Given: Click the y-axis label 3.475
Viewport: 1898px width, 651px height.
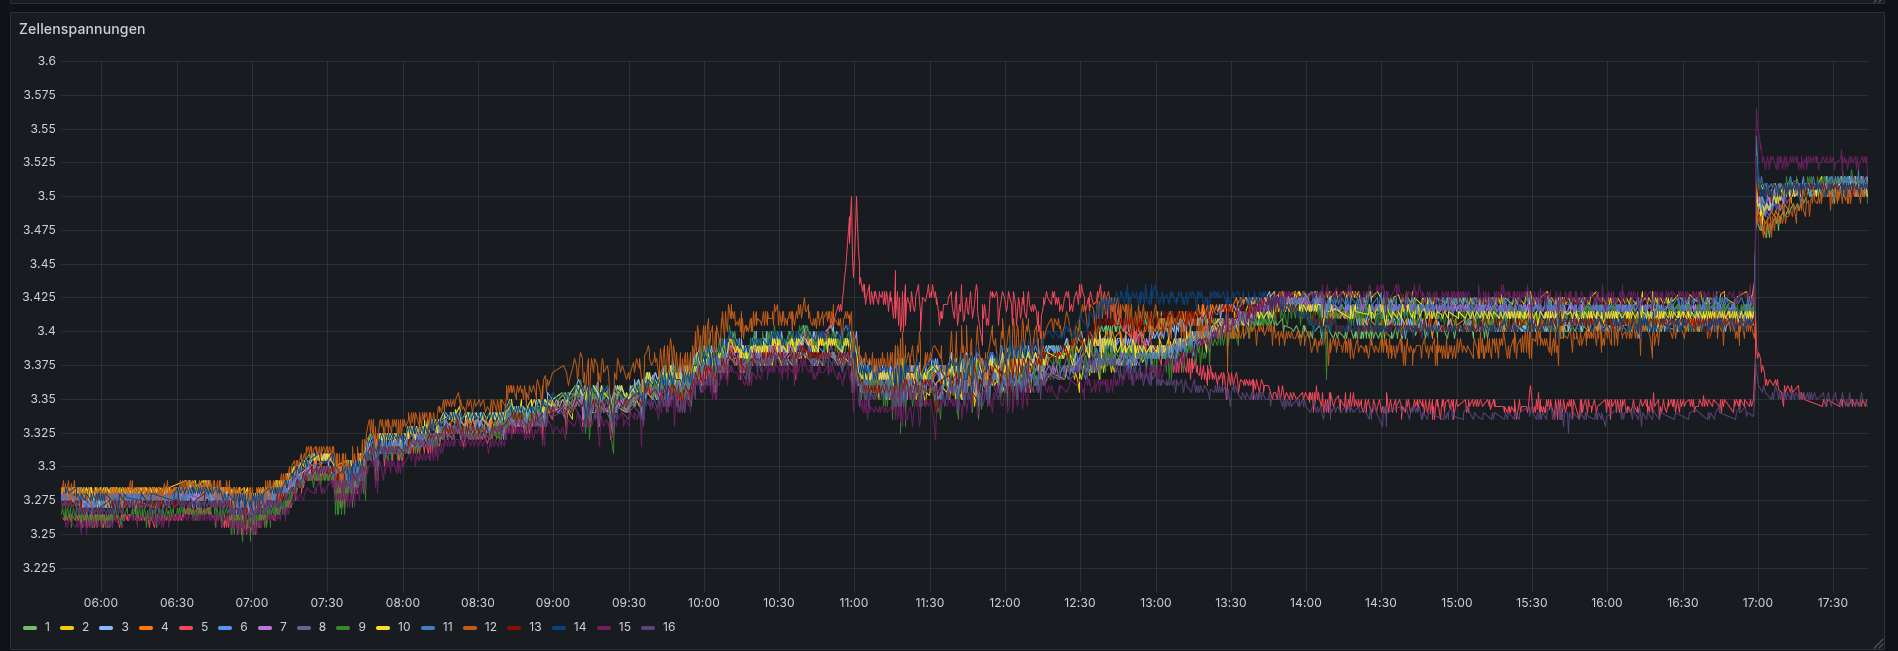Looking at the screenshot, I should coord(40,230).
